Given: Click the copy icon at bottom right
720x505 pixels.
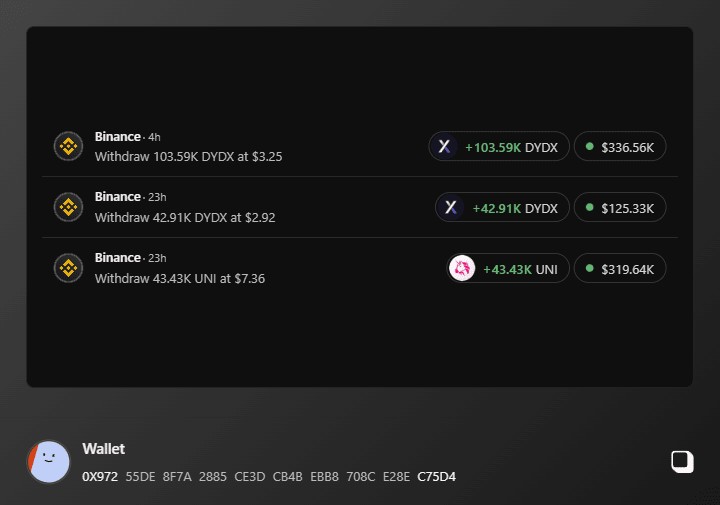Looking at the screenshot, I should click(681, 461).
